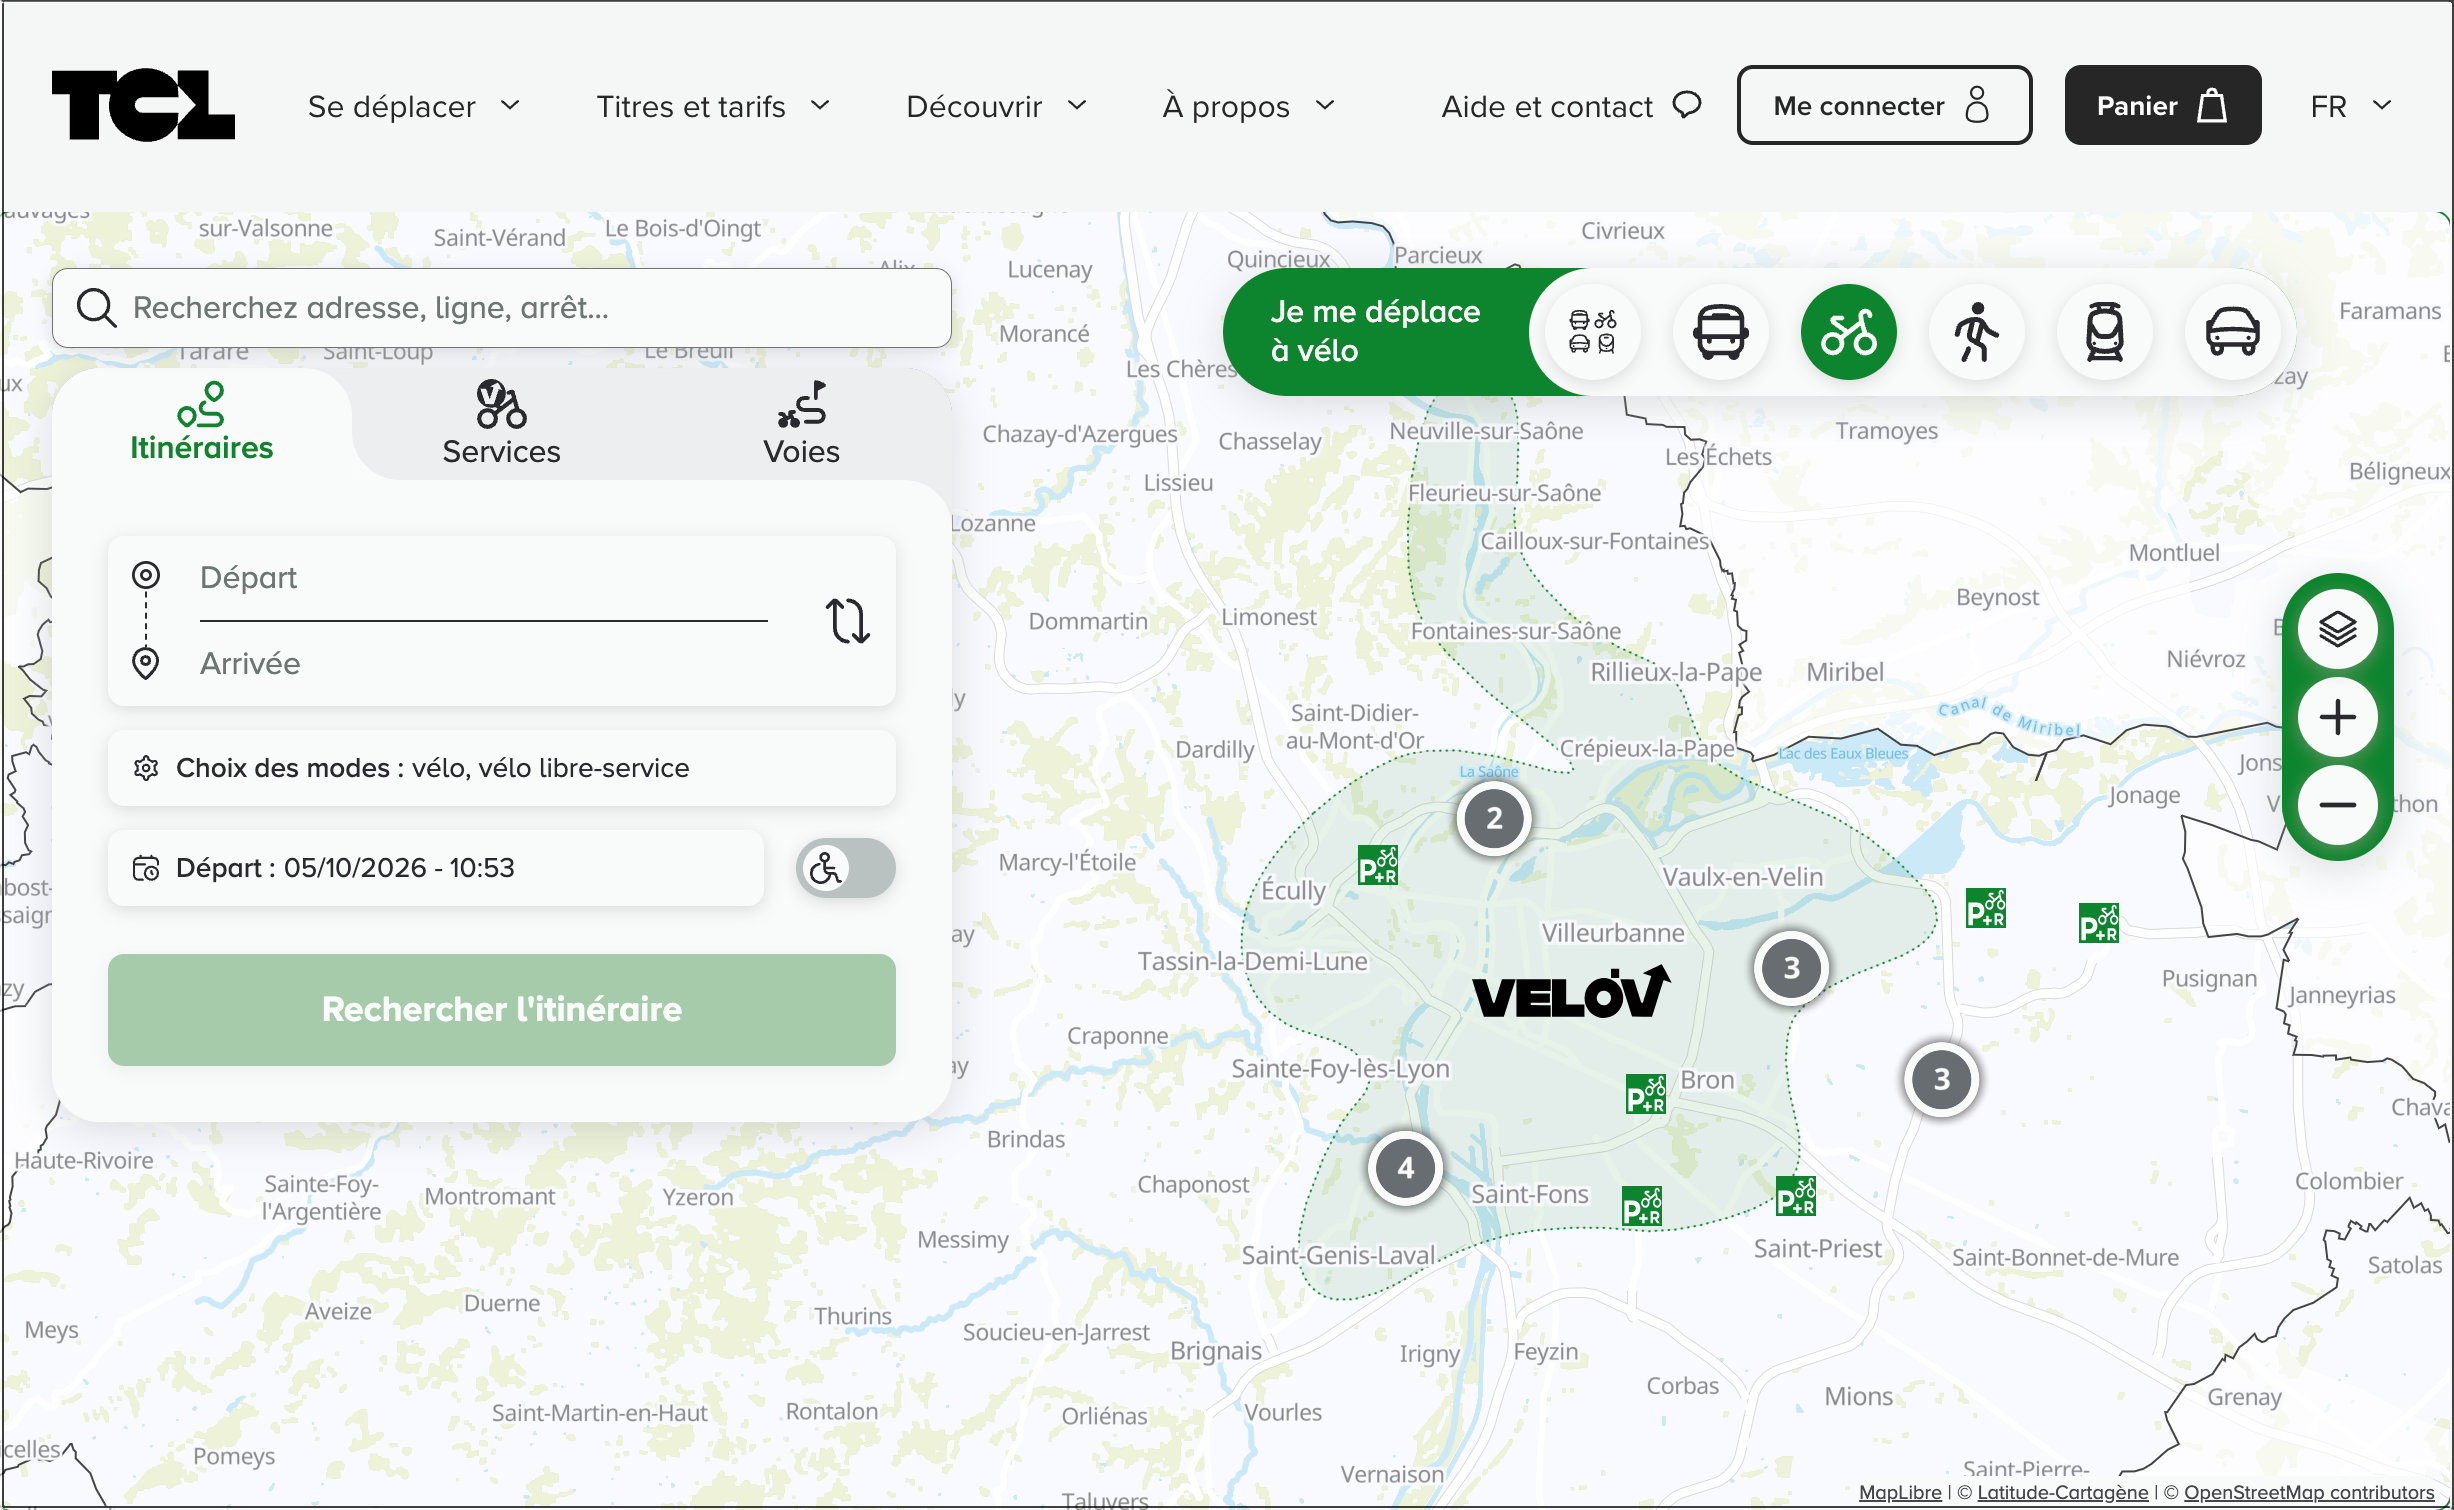Zoom out on the map
Image resolution: width=2454 pixels, height=1510 pixels.
pyautogui.click(x=2337, y=805)
